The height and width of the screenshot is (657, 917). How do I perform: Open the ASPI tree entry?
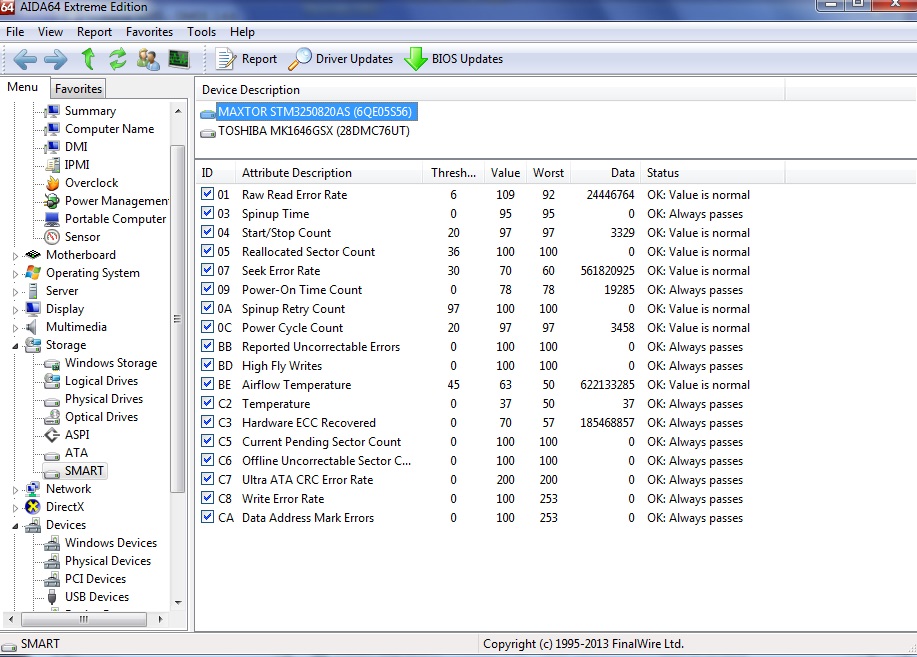pyautogui.click(x=67, y=435)
